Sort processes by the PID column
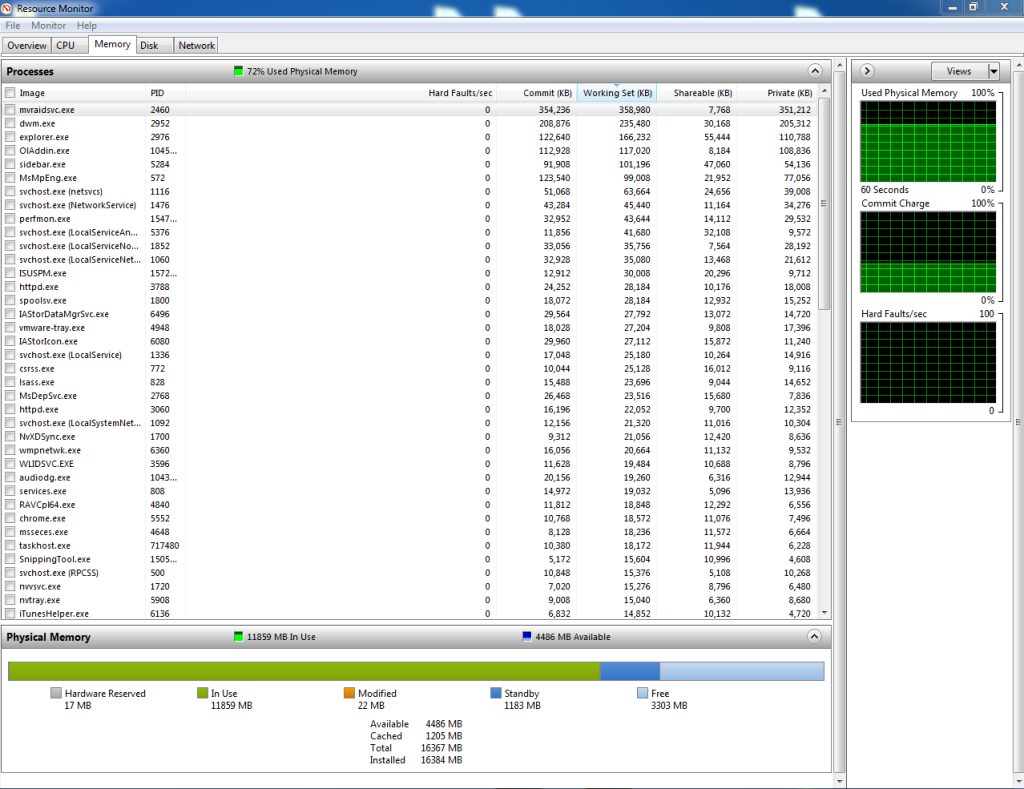 tap(155, 92)
